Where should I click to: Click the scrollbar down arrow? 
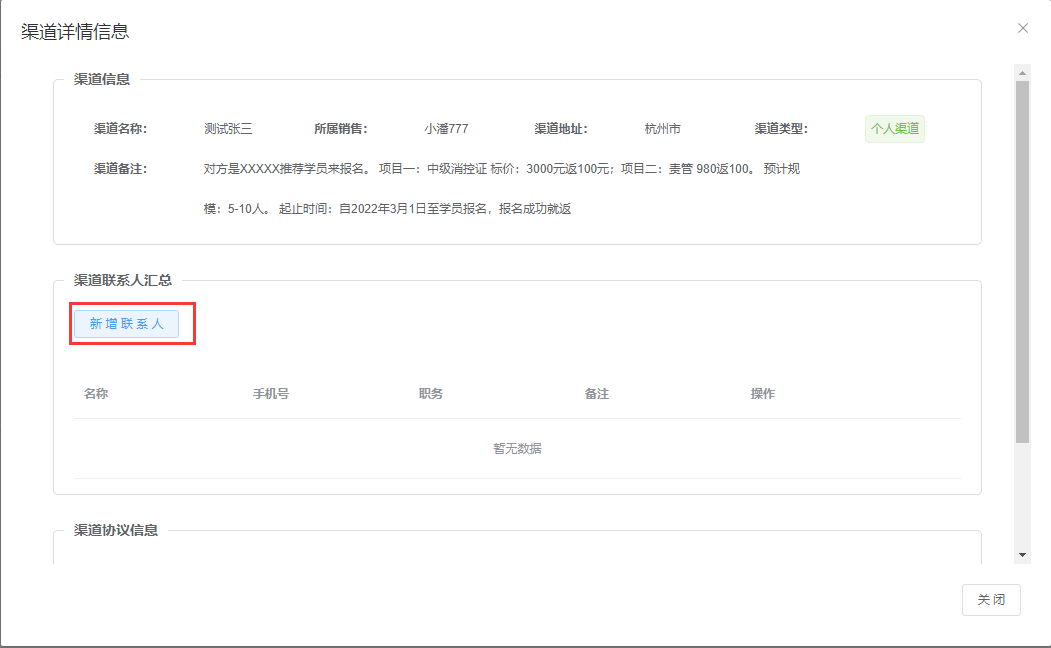[1022, 554]
